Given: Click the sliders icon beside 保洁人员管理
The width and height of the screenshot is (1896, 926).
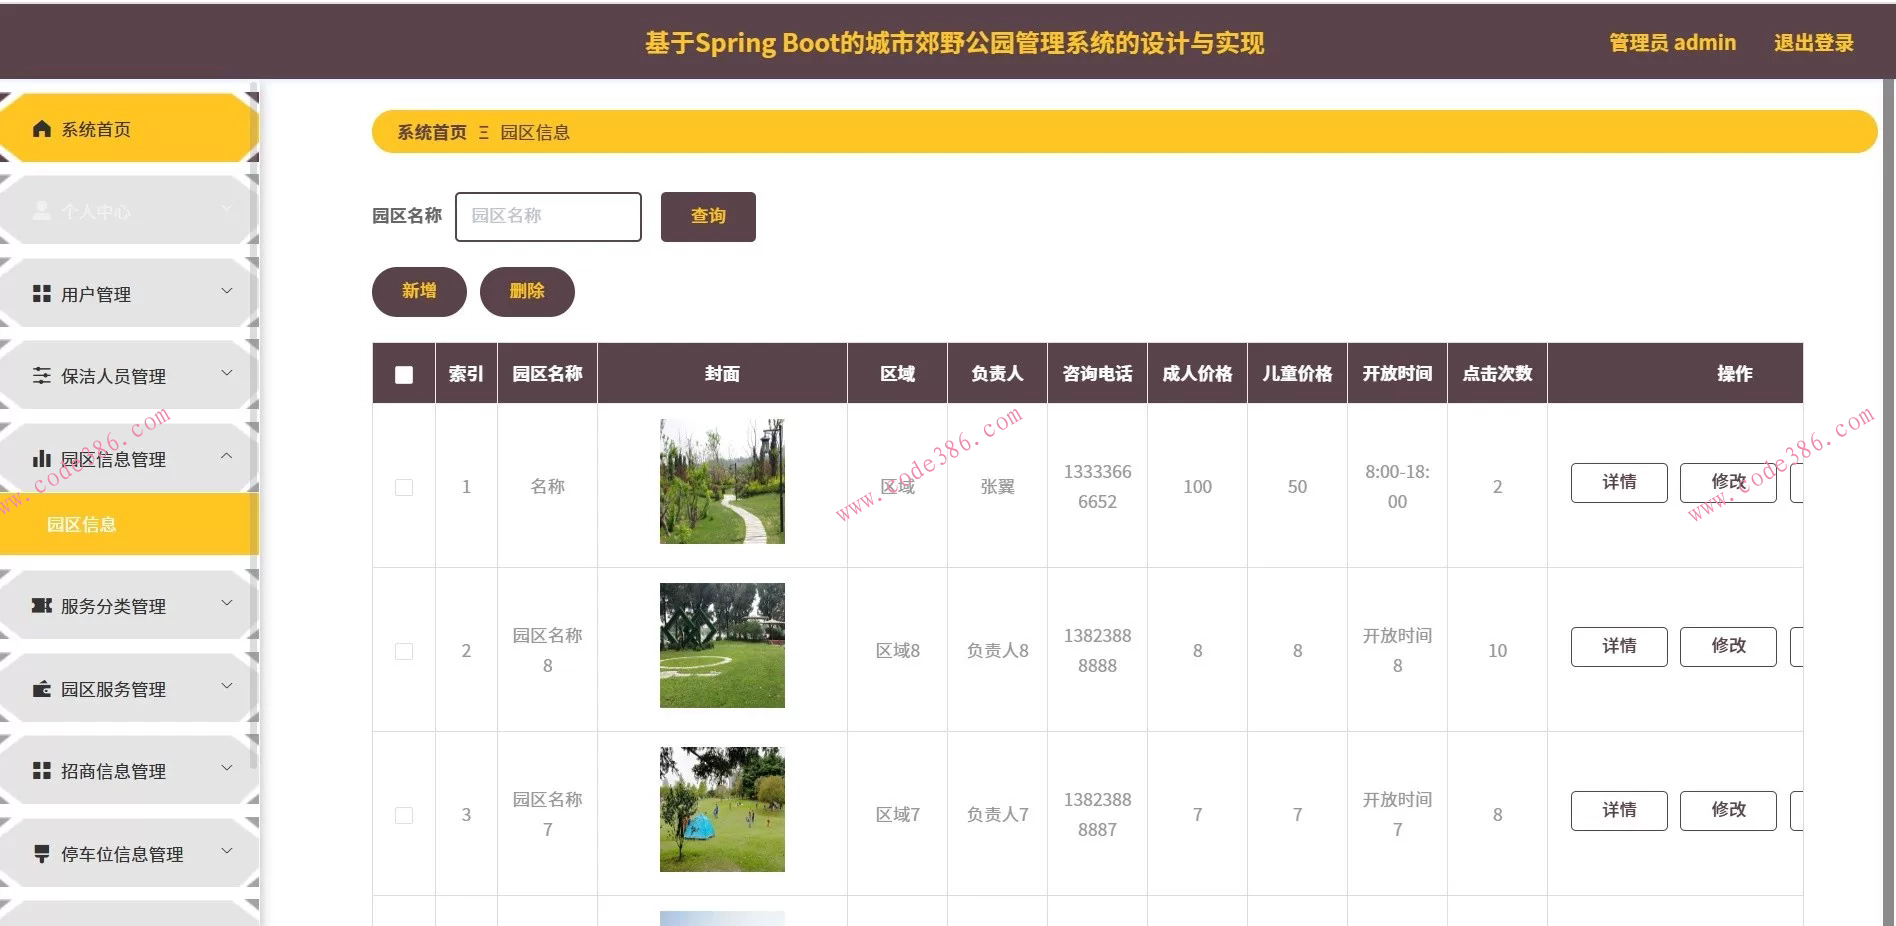Looking at the screenshot, I should pos(42,376).
